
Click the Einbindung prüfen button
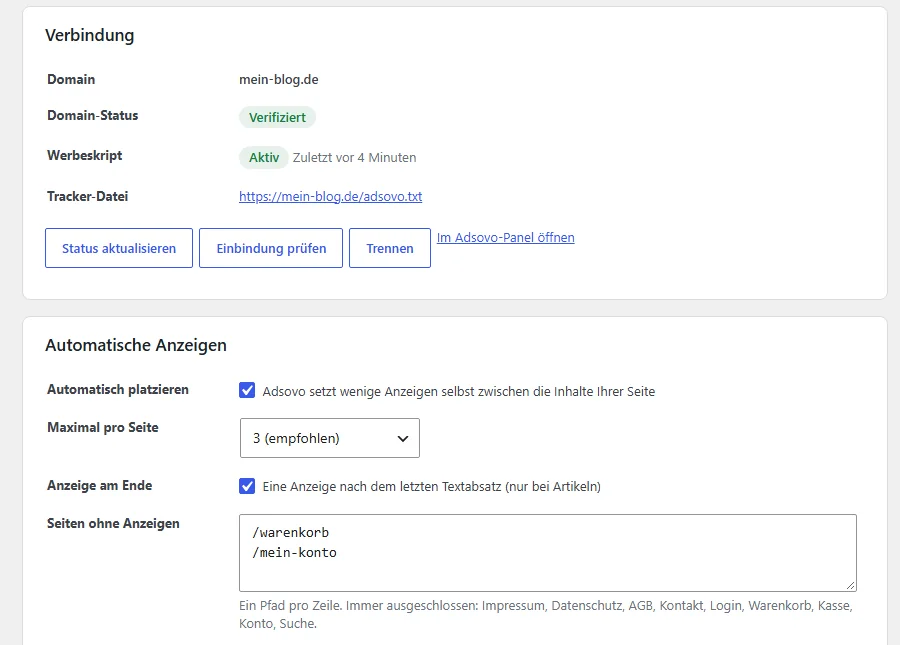tap(271, 248)
